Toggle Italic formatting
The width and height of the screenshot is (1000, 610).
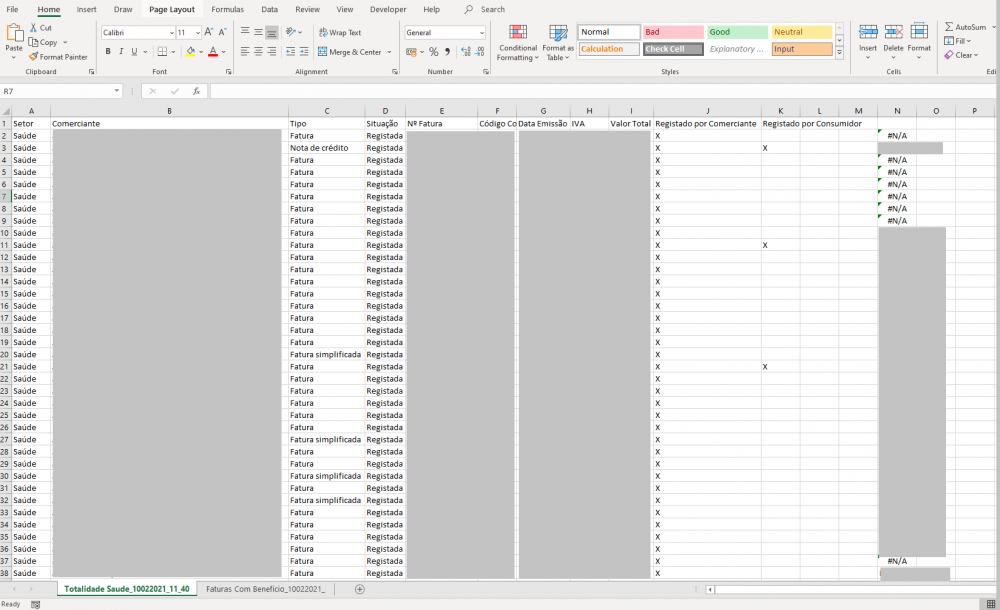(121, 52)
